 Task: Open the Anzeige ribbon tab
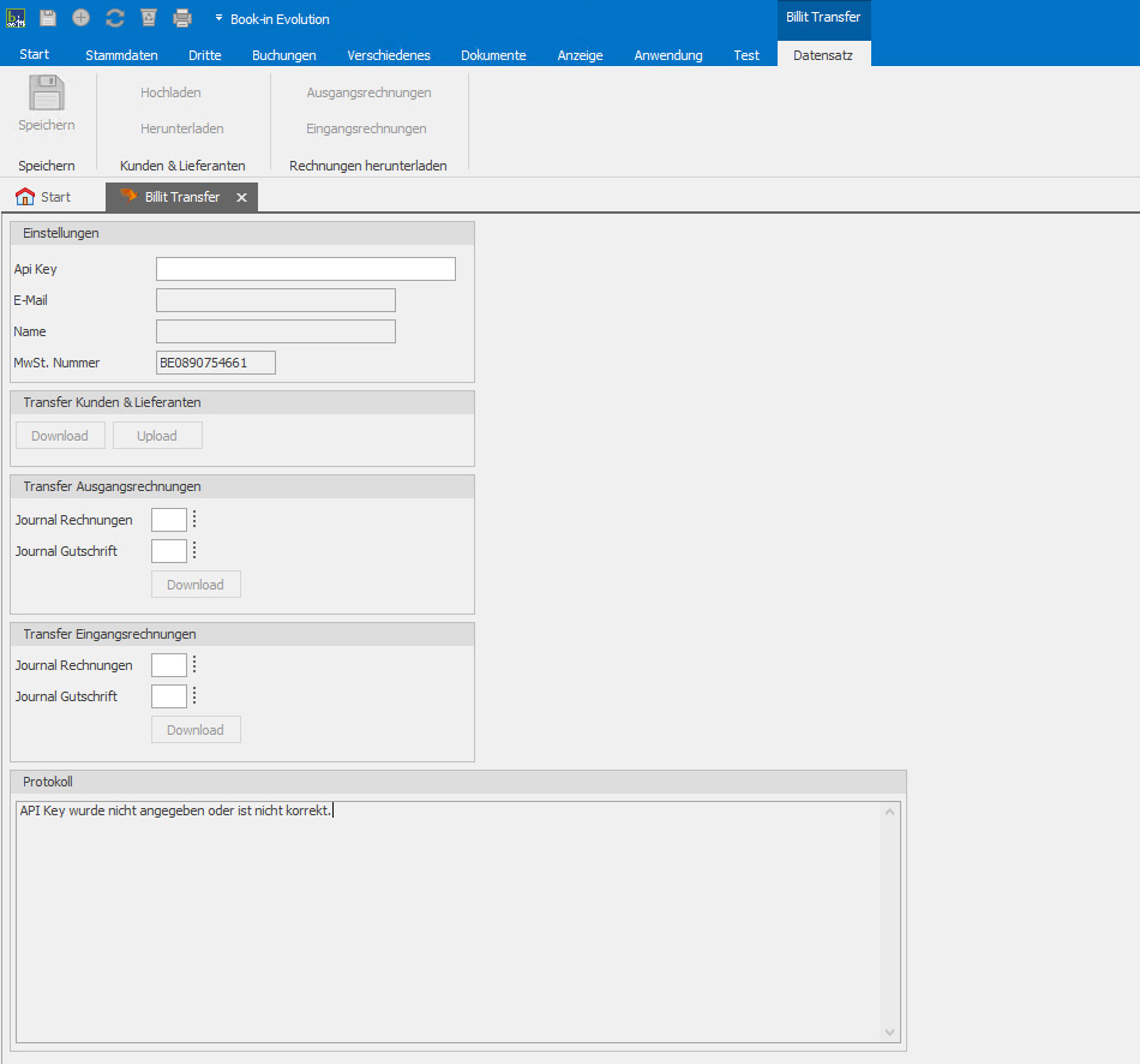tap(580, 55)
